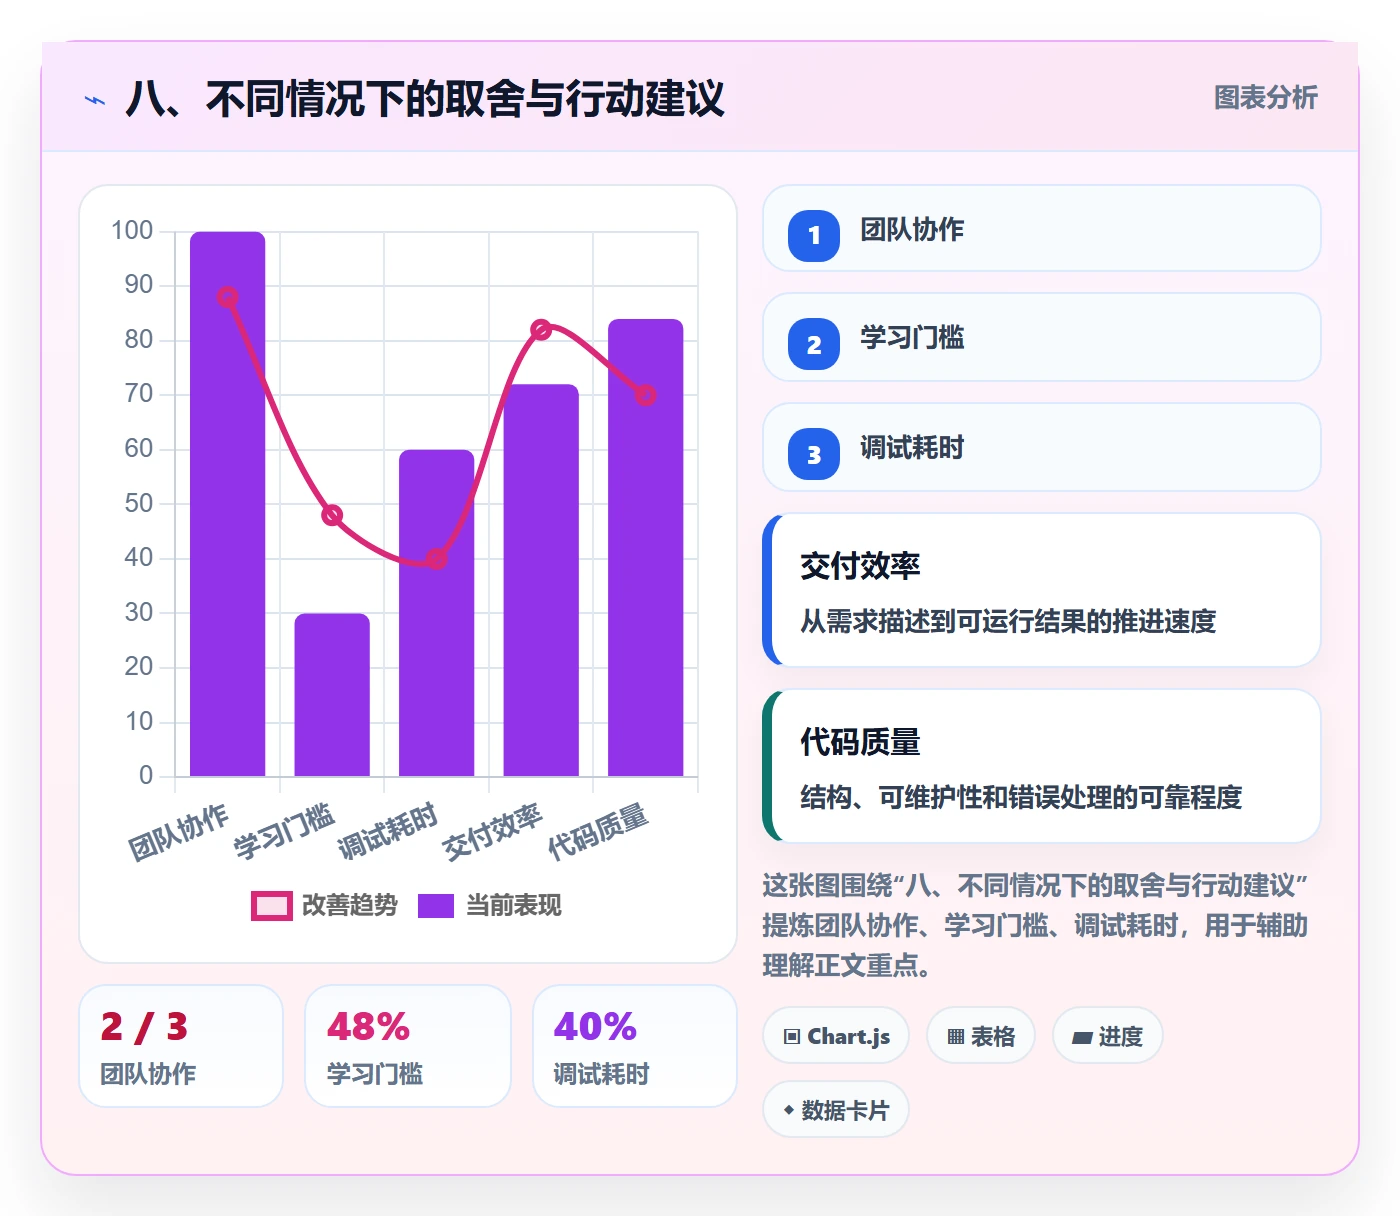Click the 数据卡片 tag

point(836,1110)
